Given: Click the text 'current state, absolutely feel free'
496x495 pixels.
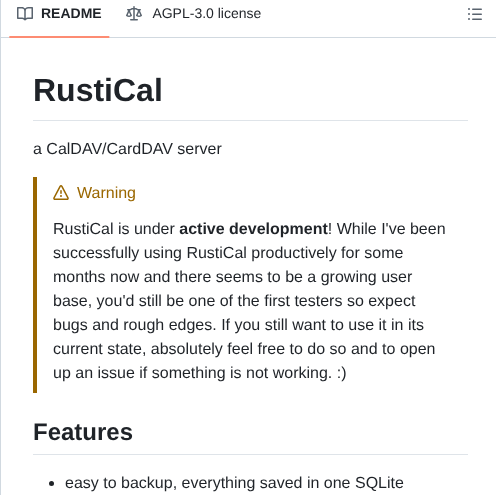Looking at the screenshot, I should click(169, 349).
